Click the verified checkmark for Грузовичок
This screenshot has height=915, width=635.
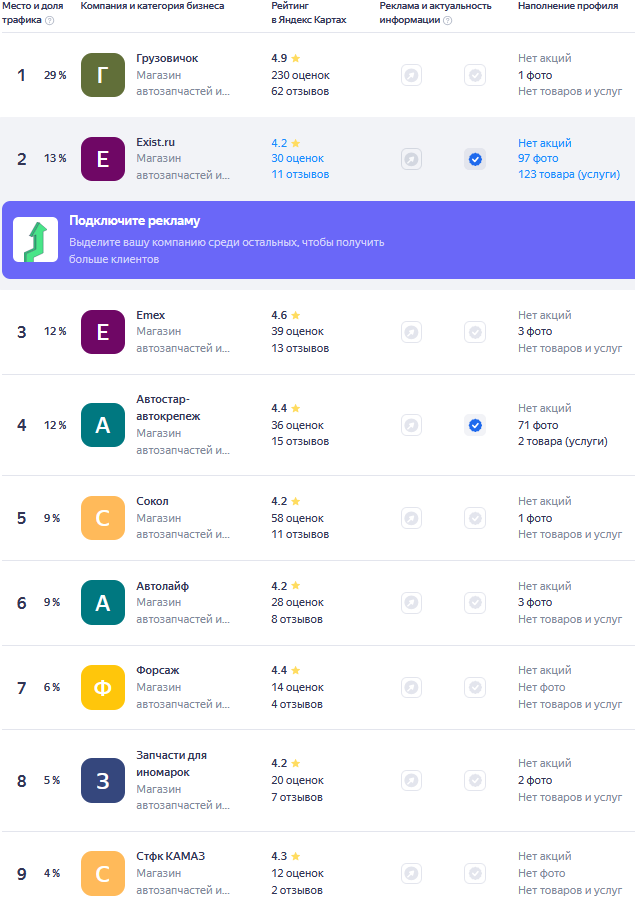point(475,75)
